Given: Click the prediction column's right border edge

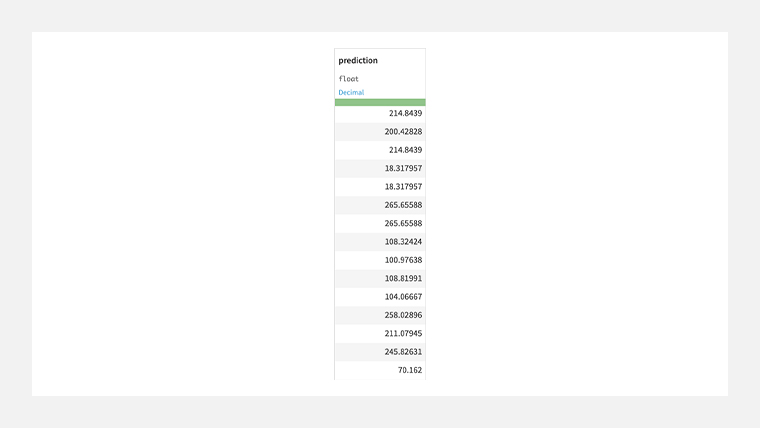Looking at the screenshot, I should pos(426,214).
